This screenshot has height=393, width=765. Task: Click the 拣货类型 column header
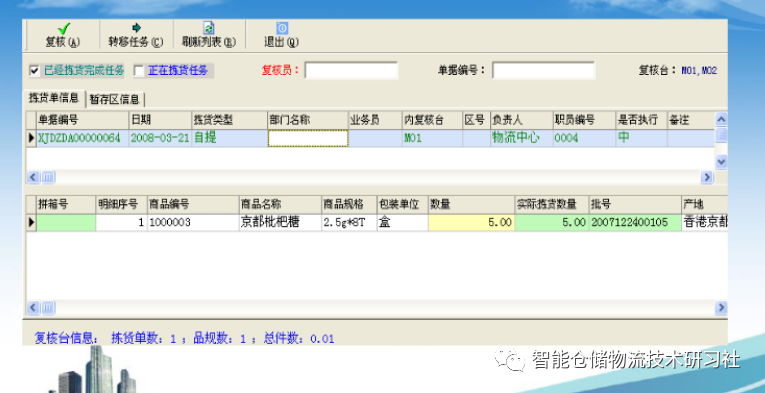[x=230, y=120]
